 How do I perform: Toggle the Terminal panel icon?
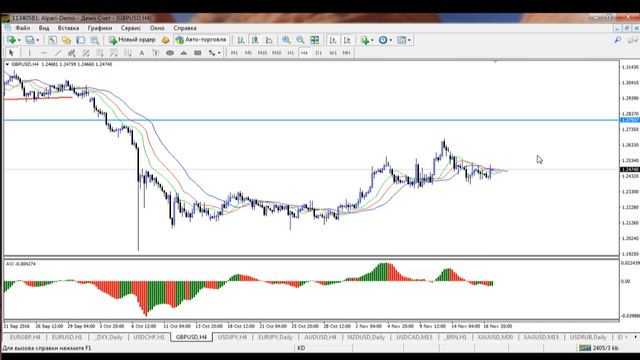click(x=95, y=40)
